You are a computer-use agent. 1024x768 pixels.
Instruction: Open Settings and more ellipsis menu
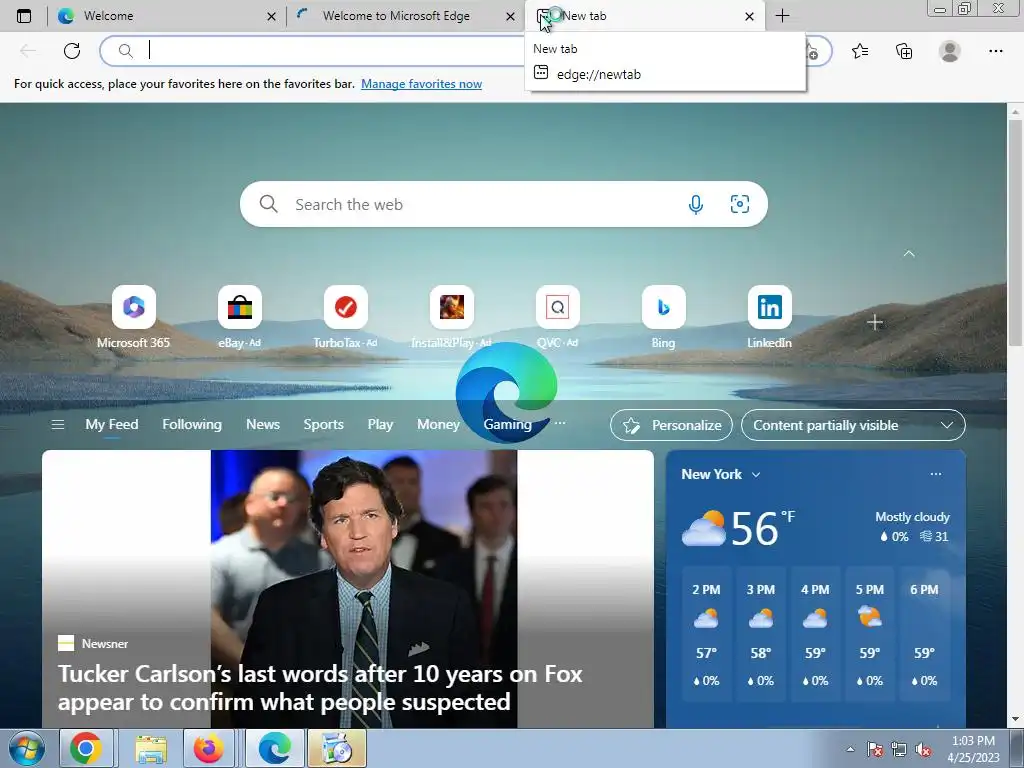[x=995, y=51]
